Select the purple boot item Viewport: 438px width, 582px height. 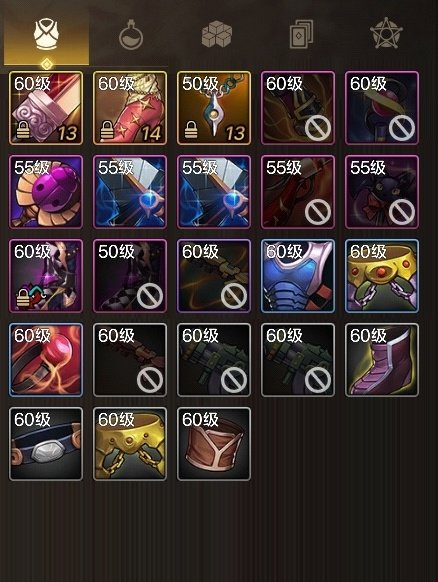tap(382, 360)
